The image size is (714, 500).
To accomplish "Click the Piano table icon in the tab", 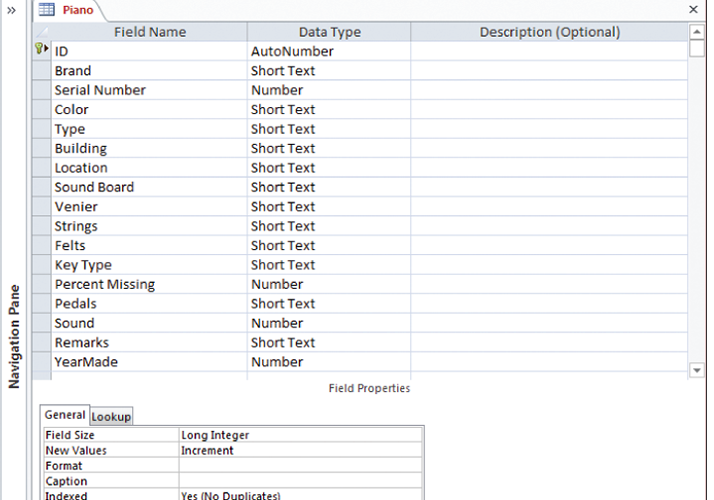I will pos(46,9).
